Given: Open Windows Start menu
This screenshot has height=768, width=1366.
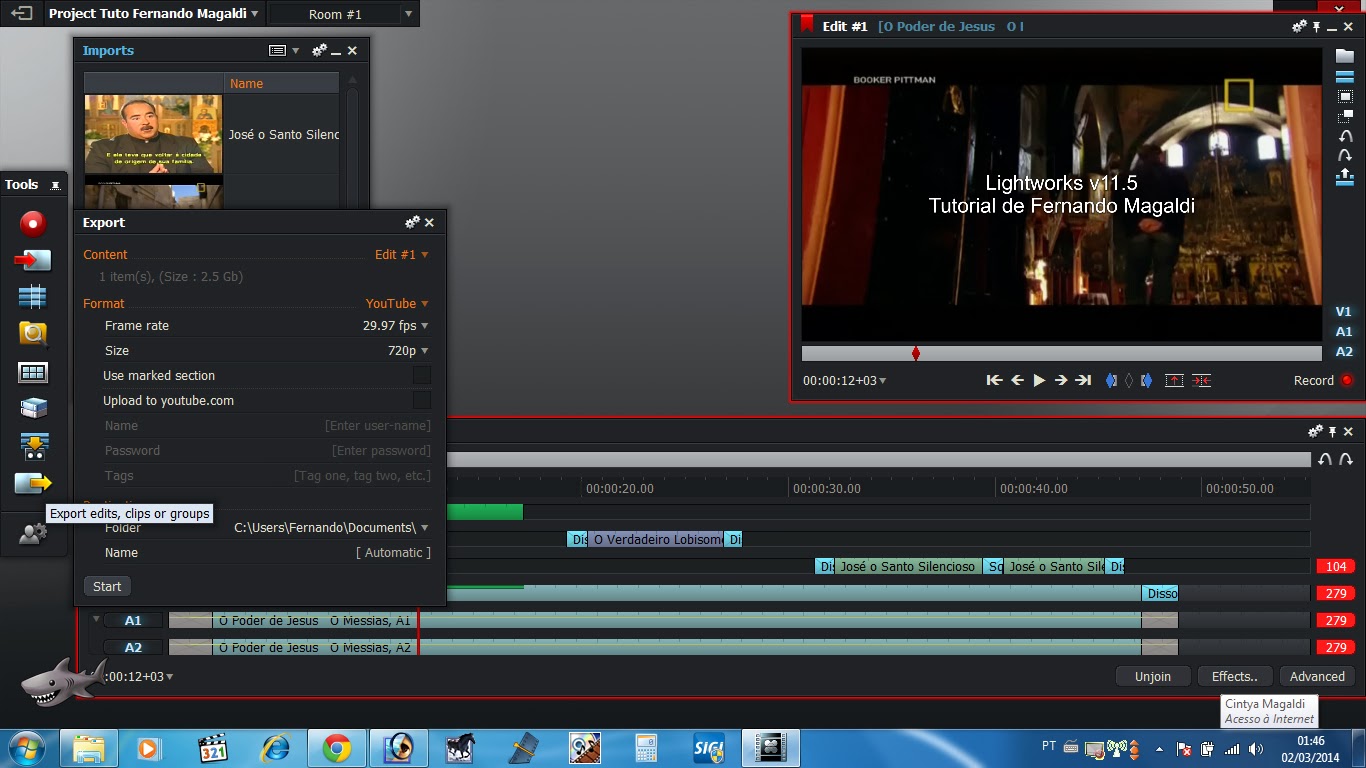Looking at the screenshot, I should click(26, 748).
